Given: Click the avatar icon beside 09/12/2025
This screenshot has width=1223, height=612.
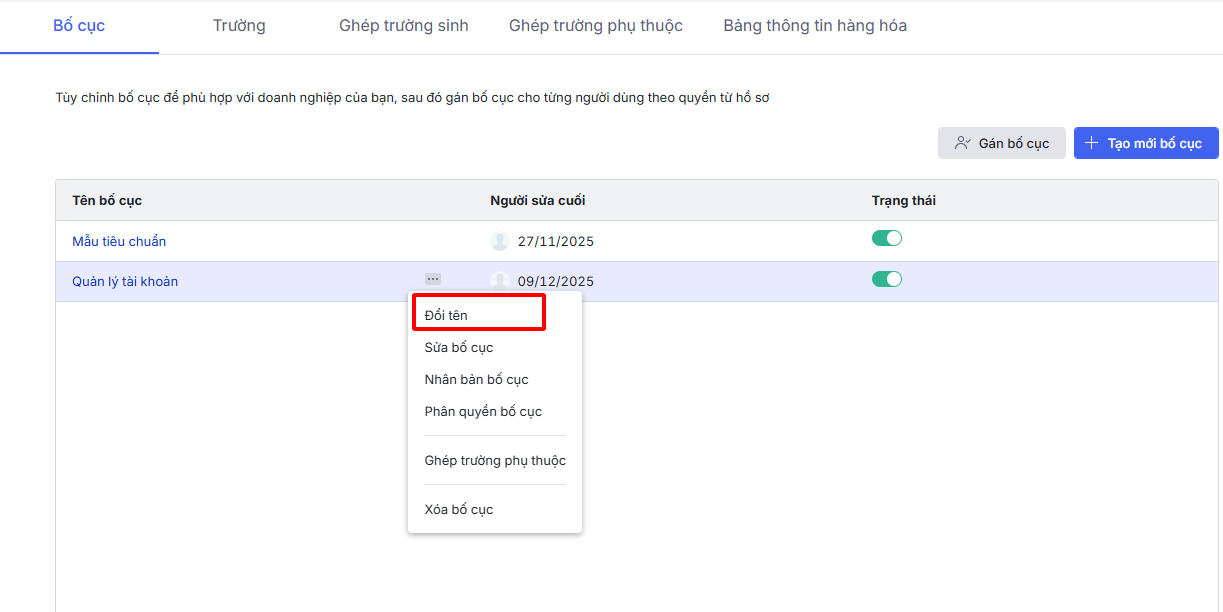Looking at the screenshot, I should pyautogui.click(x=500, y=281).
